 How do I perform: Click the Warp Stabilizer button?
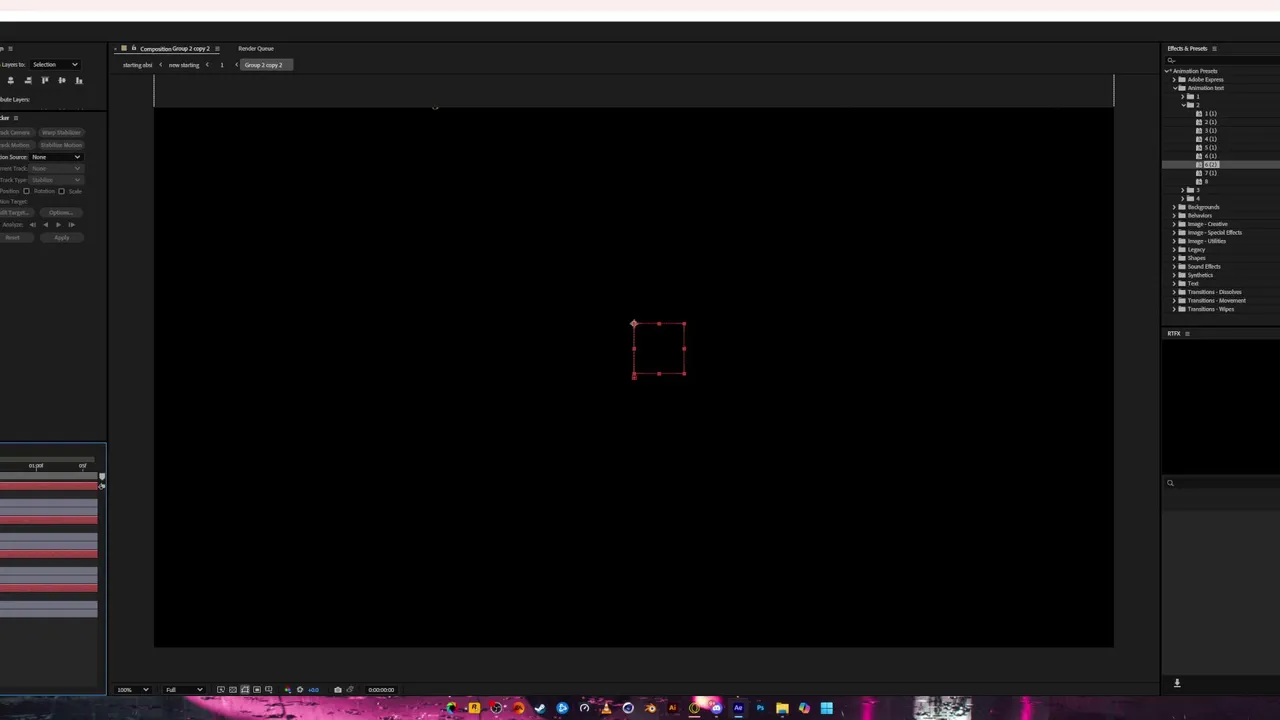[61, 133]
